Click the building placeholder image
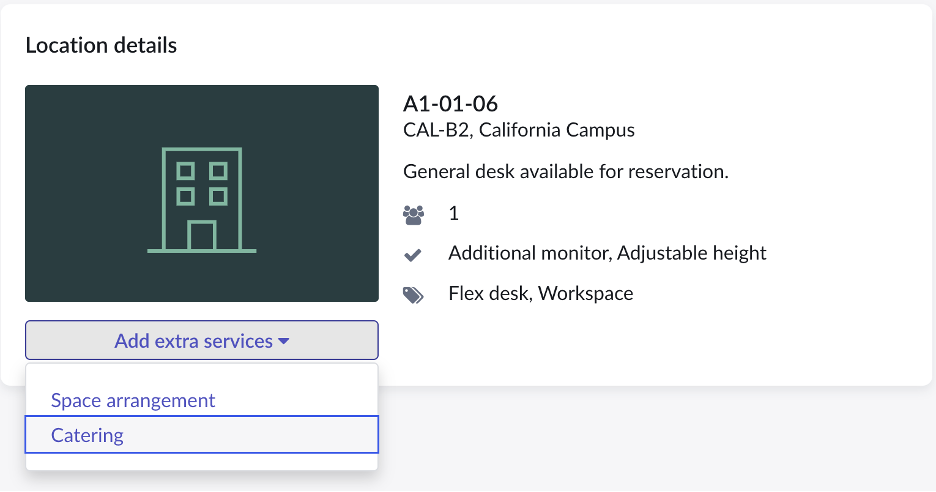Viewport: 936px width, 492px height. [202, 193]
